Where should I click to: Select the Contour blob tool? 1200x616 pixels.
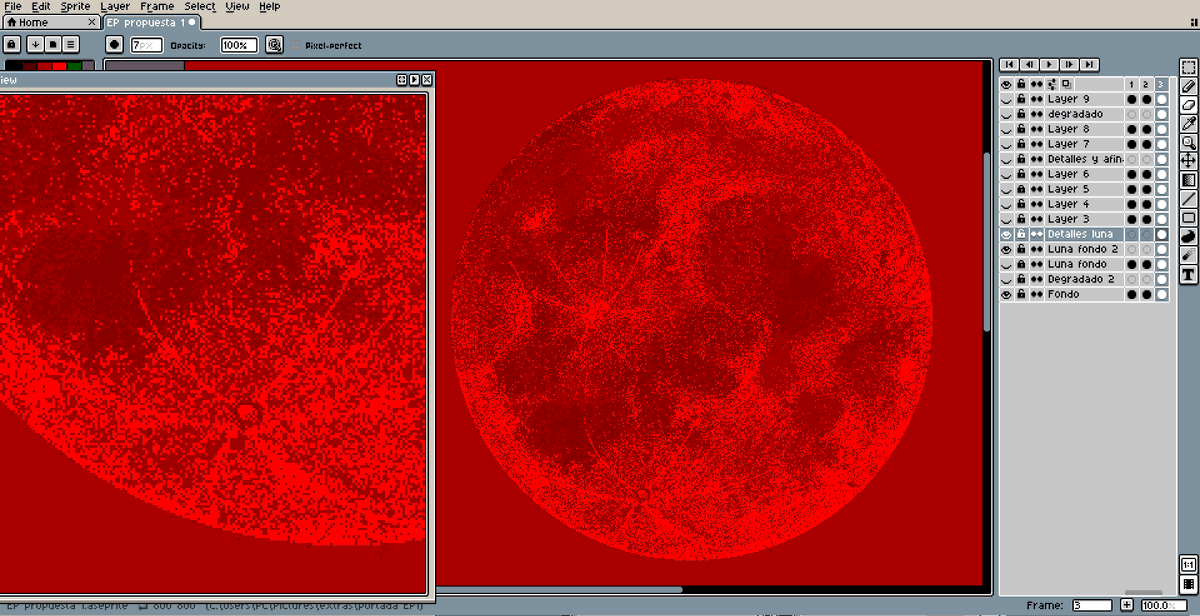point(1189,236)
